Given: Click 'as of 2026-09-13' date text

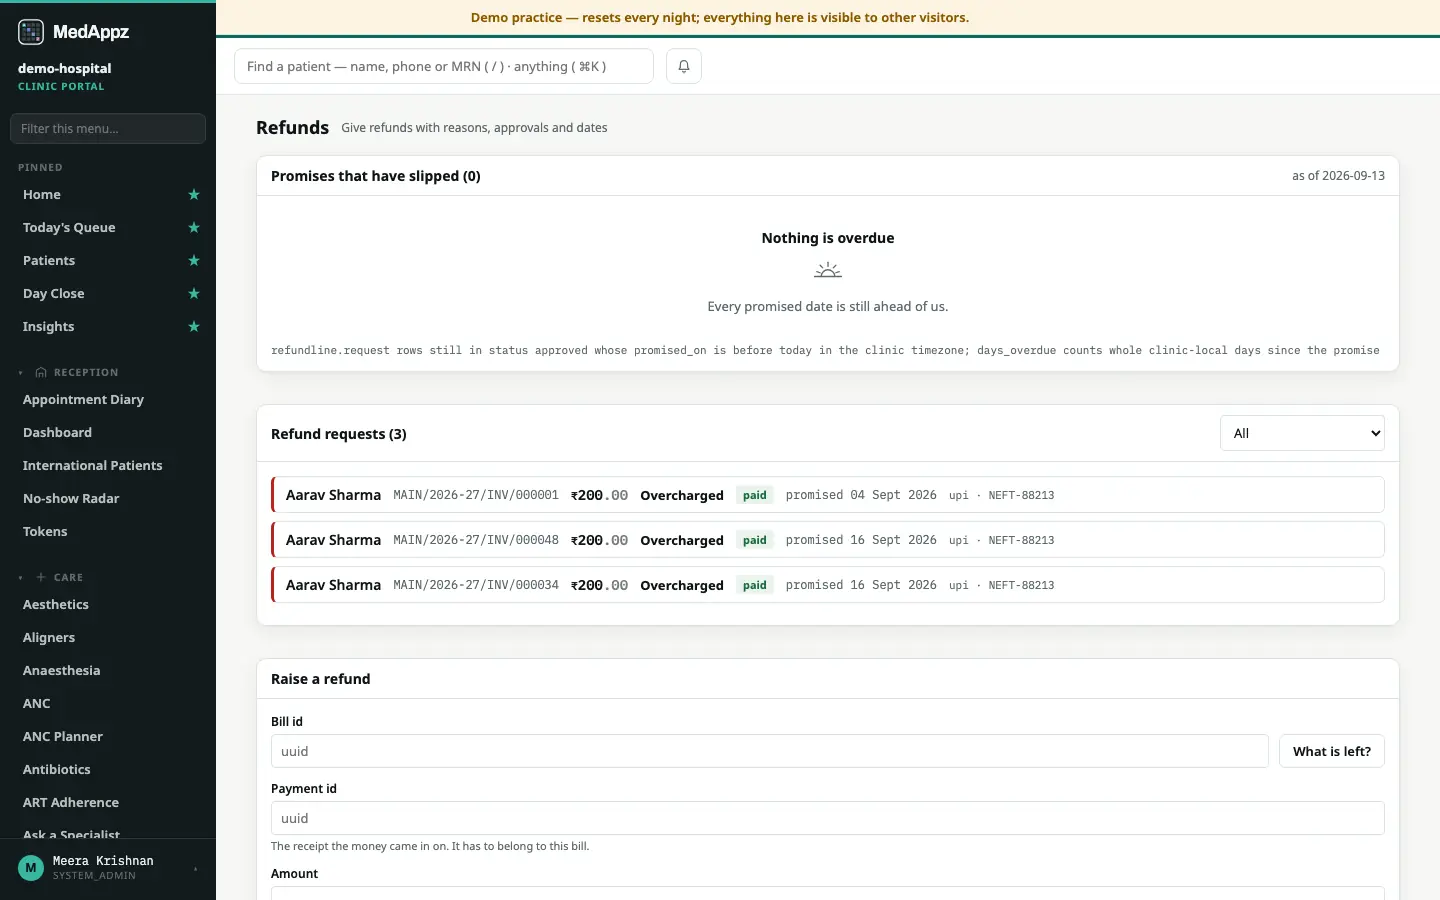Looking at the screenshot, I should 1338,176.
